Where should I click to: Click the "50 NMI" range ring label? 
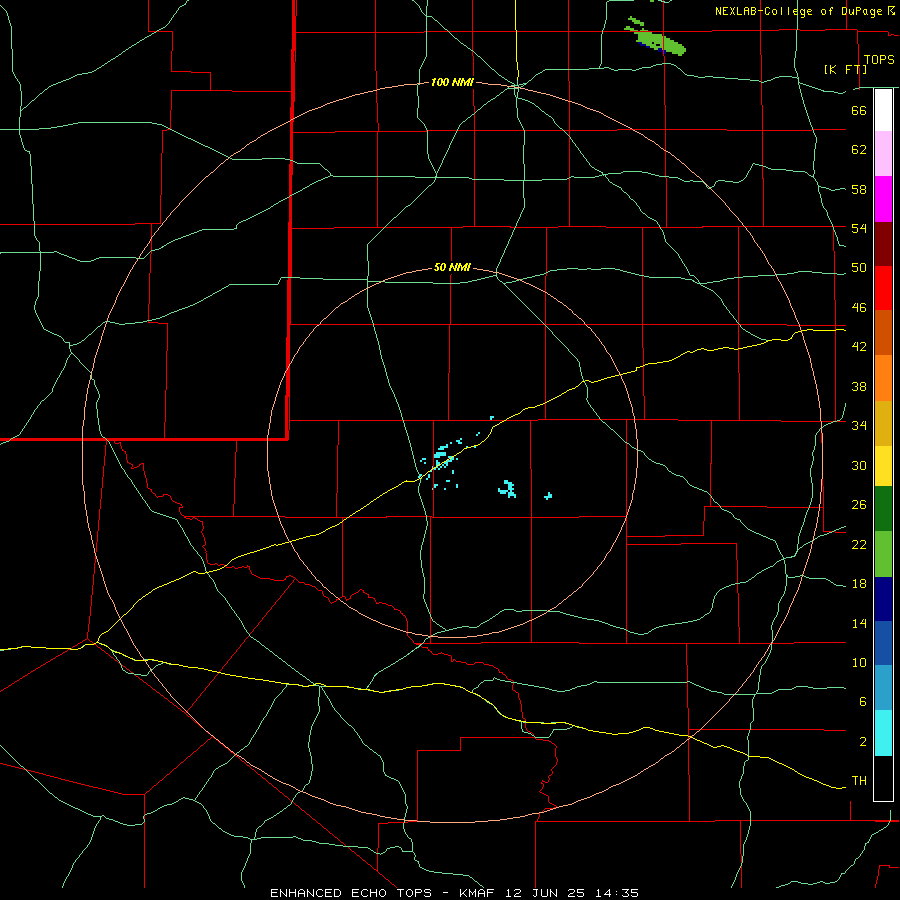point(452,267)
